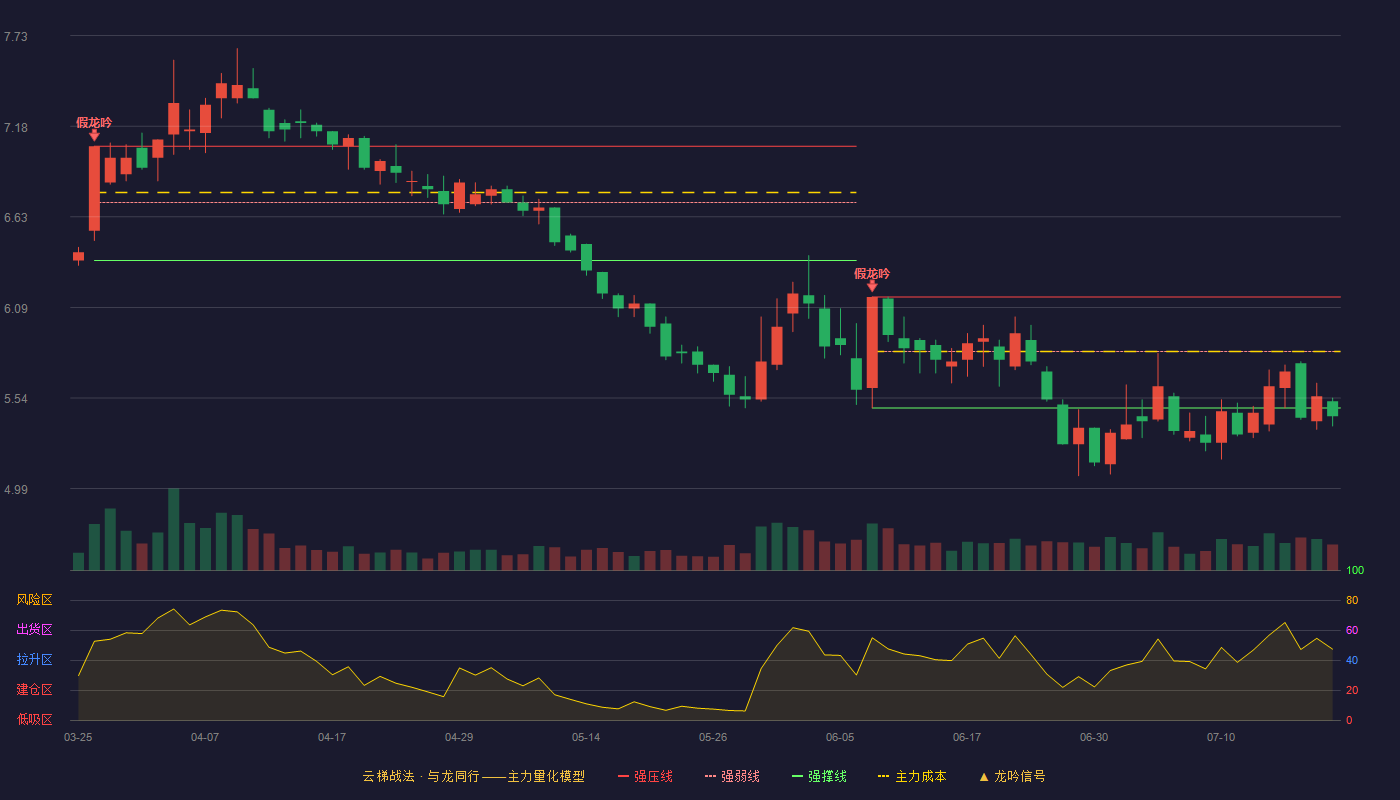Click the 4.99 price axis label
The image size is (1400, 800).
click(x=16, y=490)
